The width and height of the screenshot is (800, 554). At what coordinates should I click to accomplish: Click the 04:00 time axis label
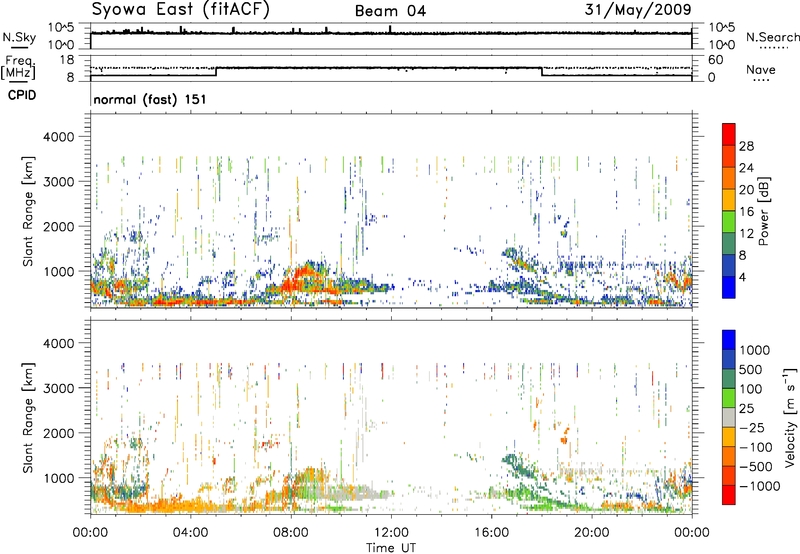click(x=190, y=532)
